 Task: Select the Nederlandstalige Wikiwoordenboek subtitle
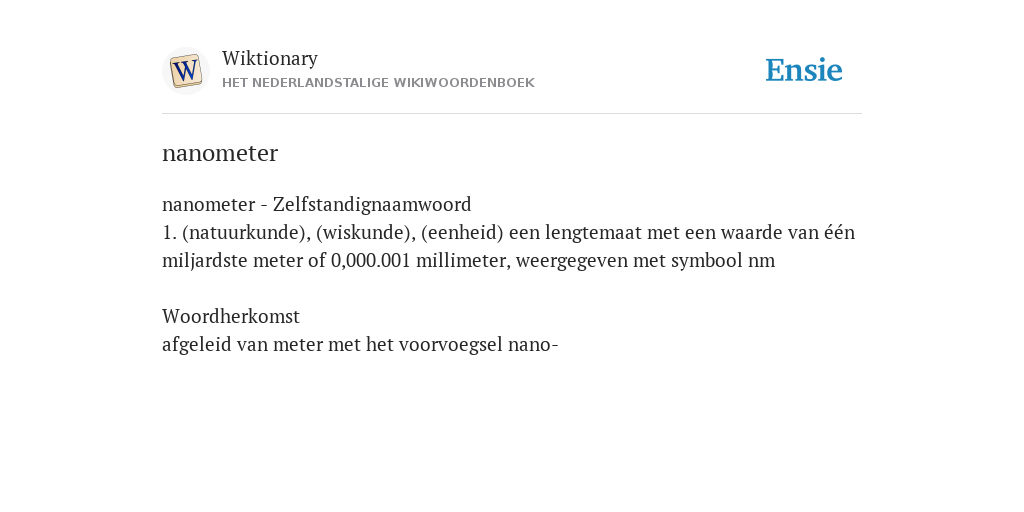tap(378, 83)
